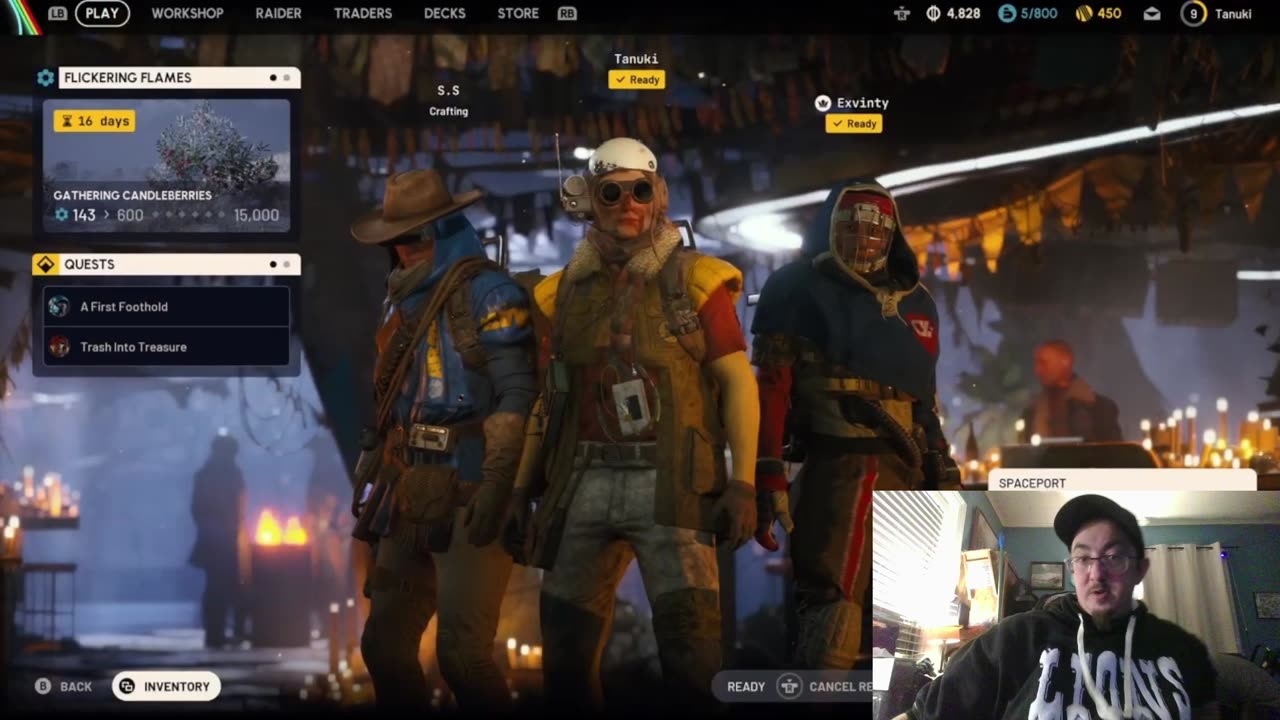Click the Exvinty player name tag
Viewport: 1280px width, 720px height.
pyautogui.click(x=862, y=103)
